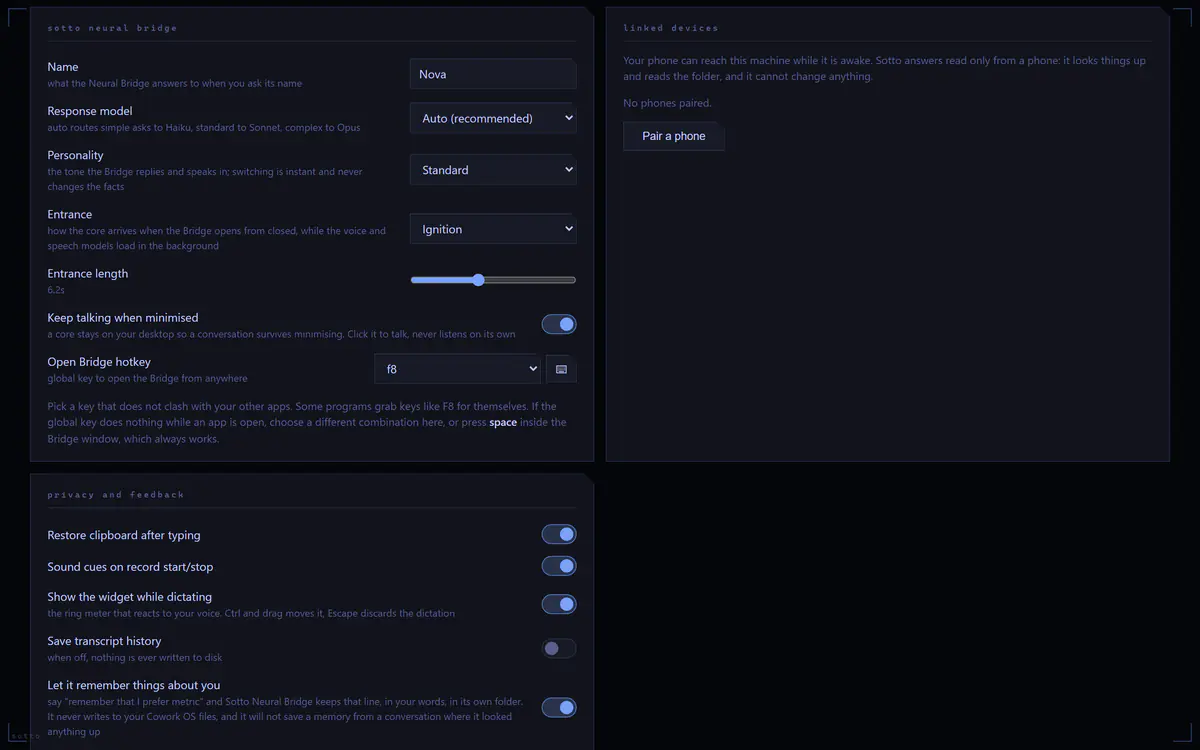This screenshot has height=750, width=1200.
Task: Toggle Show the widget while dictating
Action: [559, 604]
